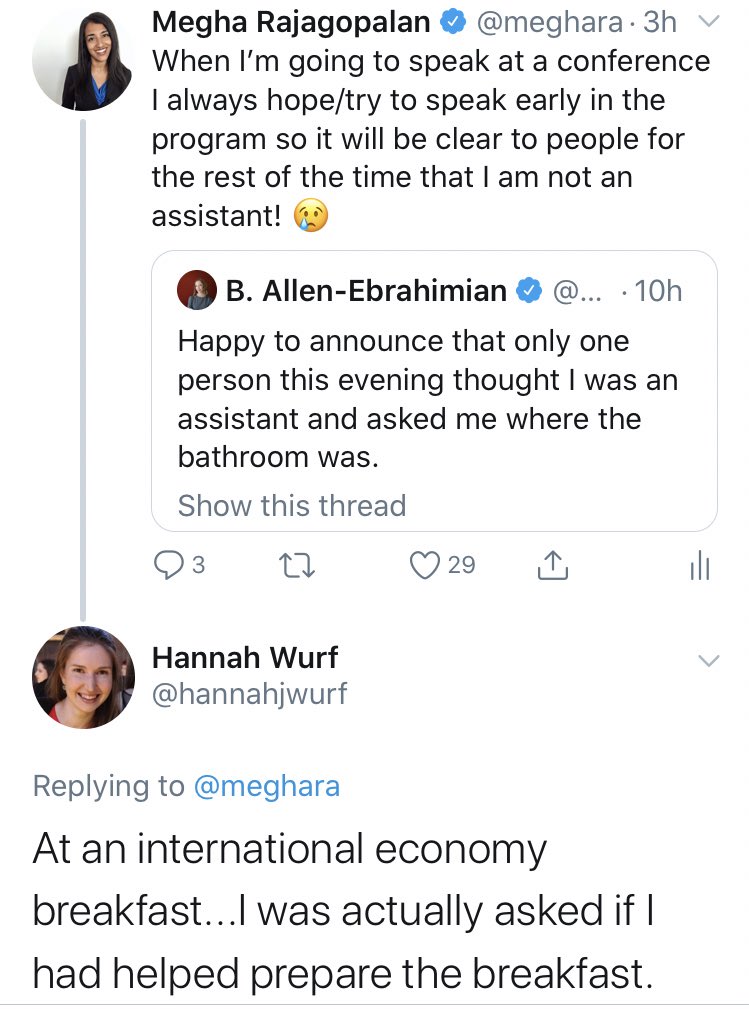Image resolution: width=749 pixels, height=1009 pixels.
Task: Open Hannah Wurf display name
Action: (245, 657)
